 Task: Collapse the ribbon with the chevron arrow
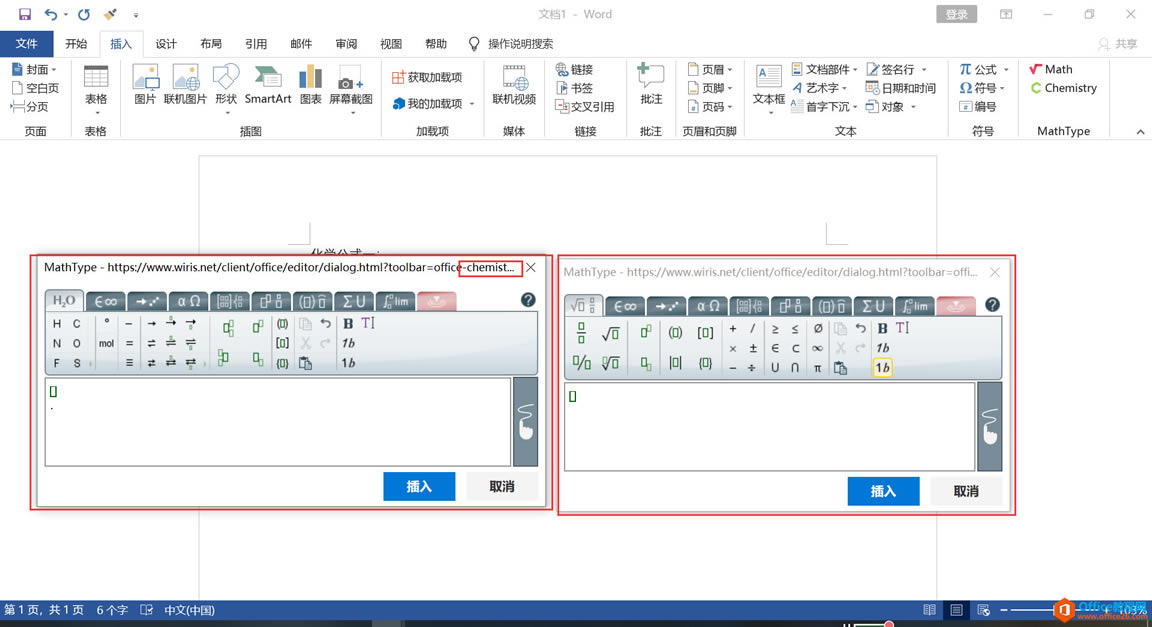click(x=1140, y=130)
